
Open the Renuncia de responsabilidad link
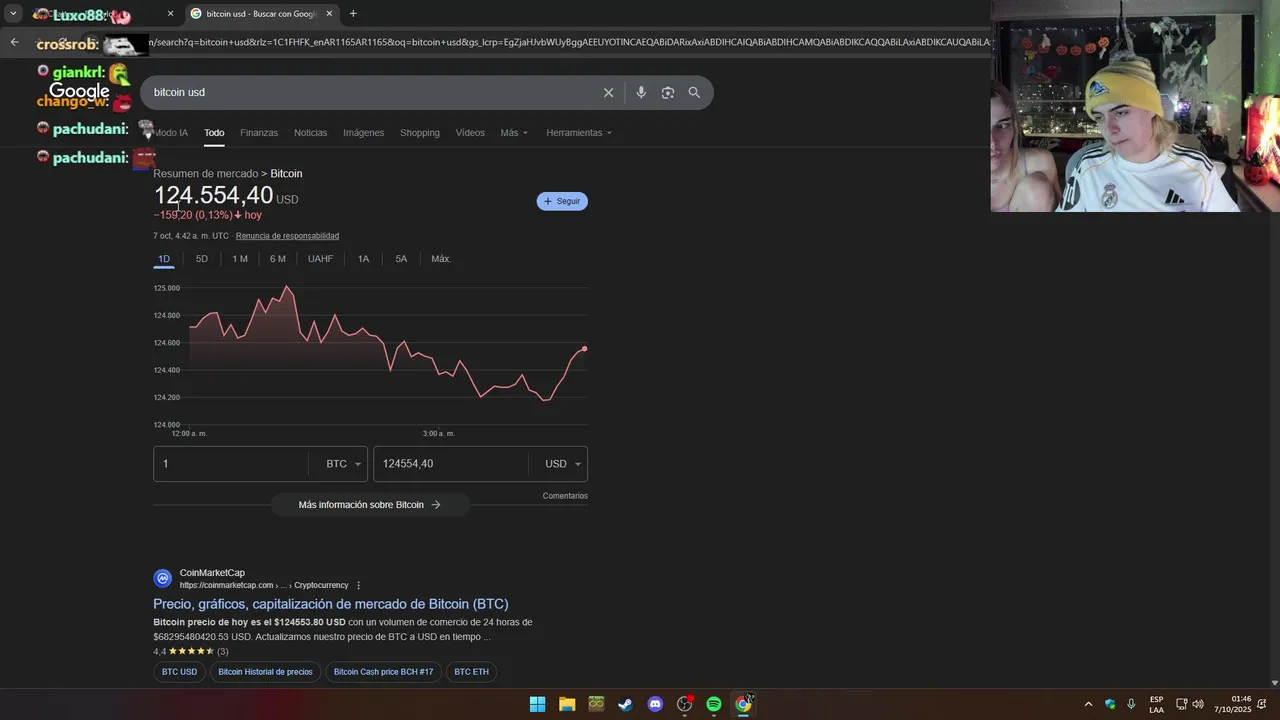tap(287, 236)
